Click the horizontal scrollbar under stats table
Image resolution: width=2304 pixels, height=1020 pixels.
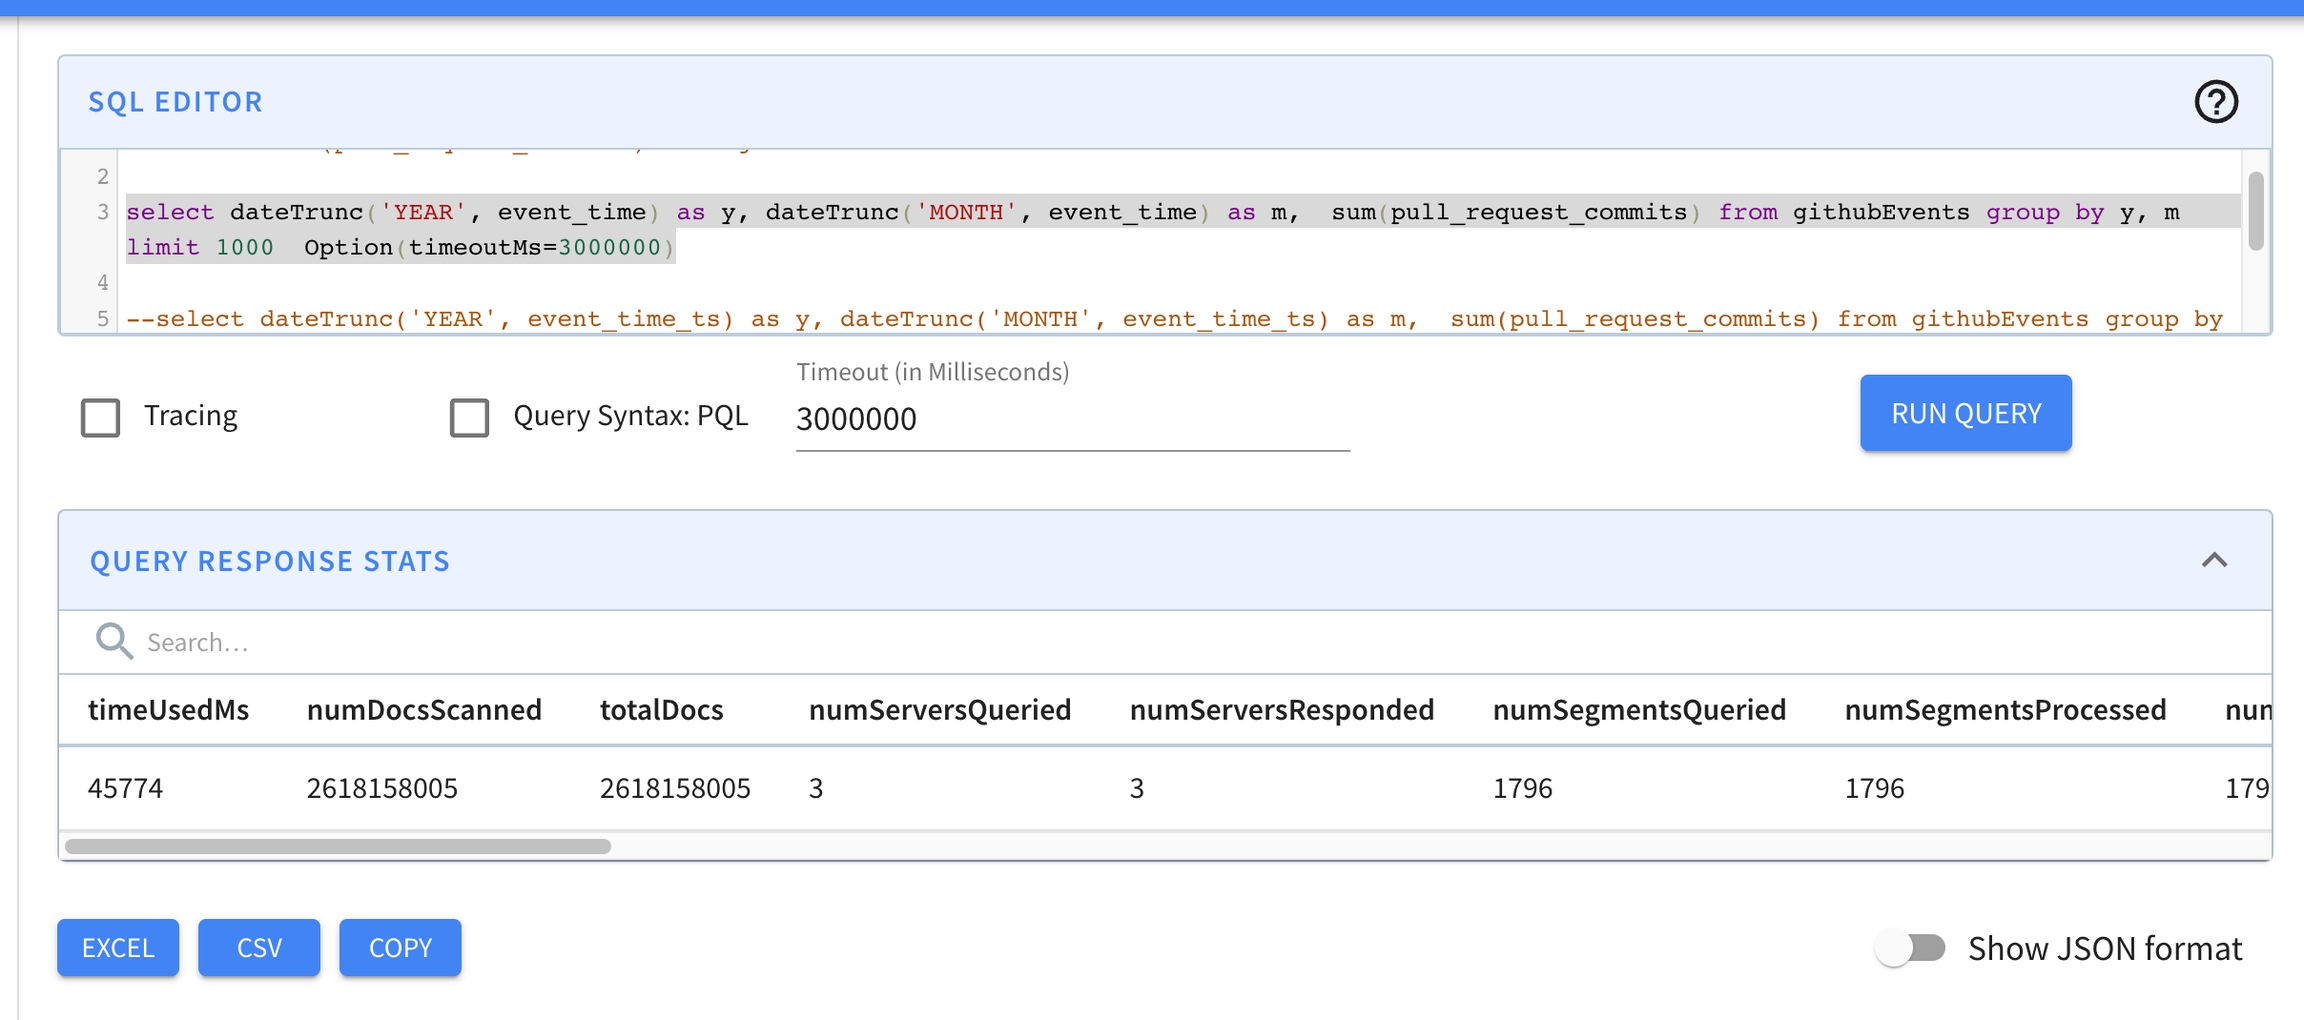tap(338, 846)
